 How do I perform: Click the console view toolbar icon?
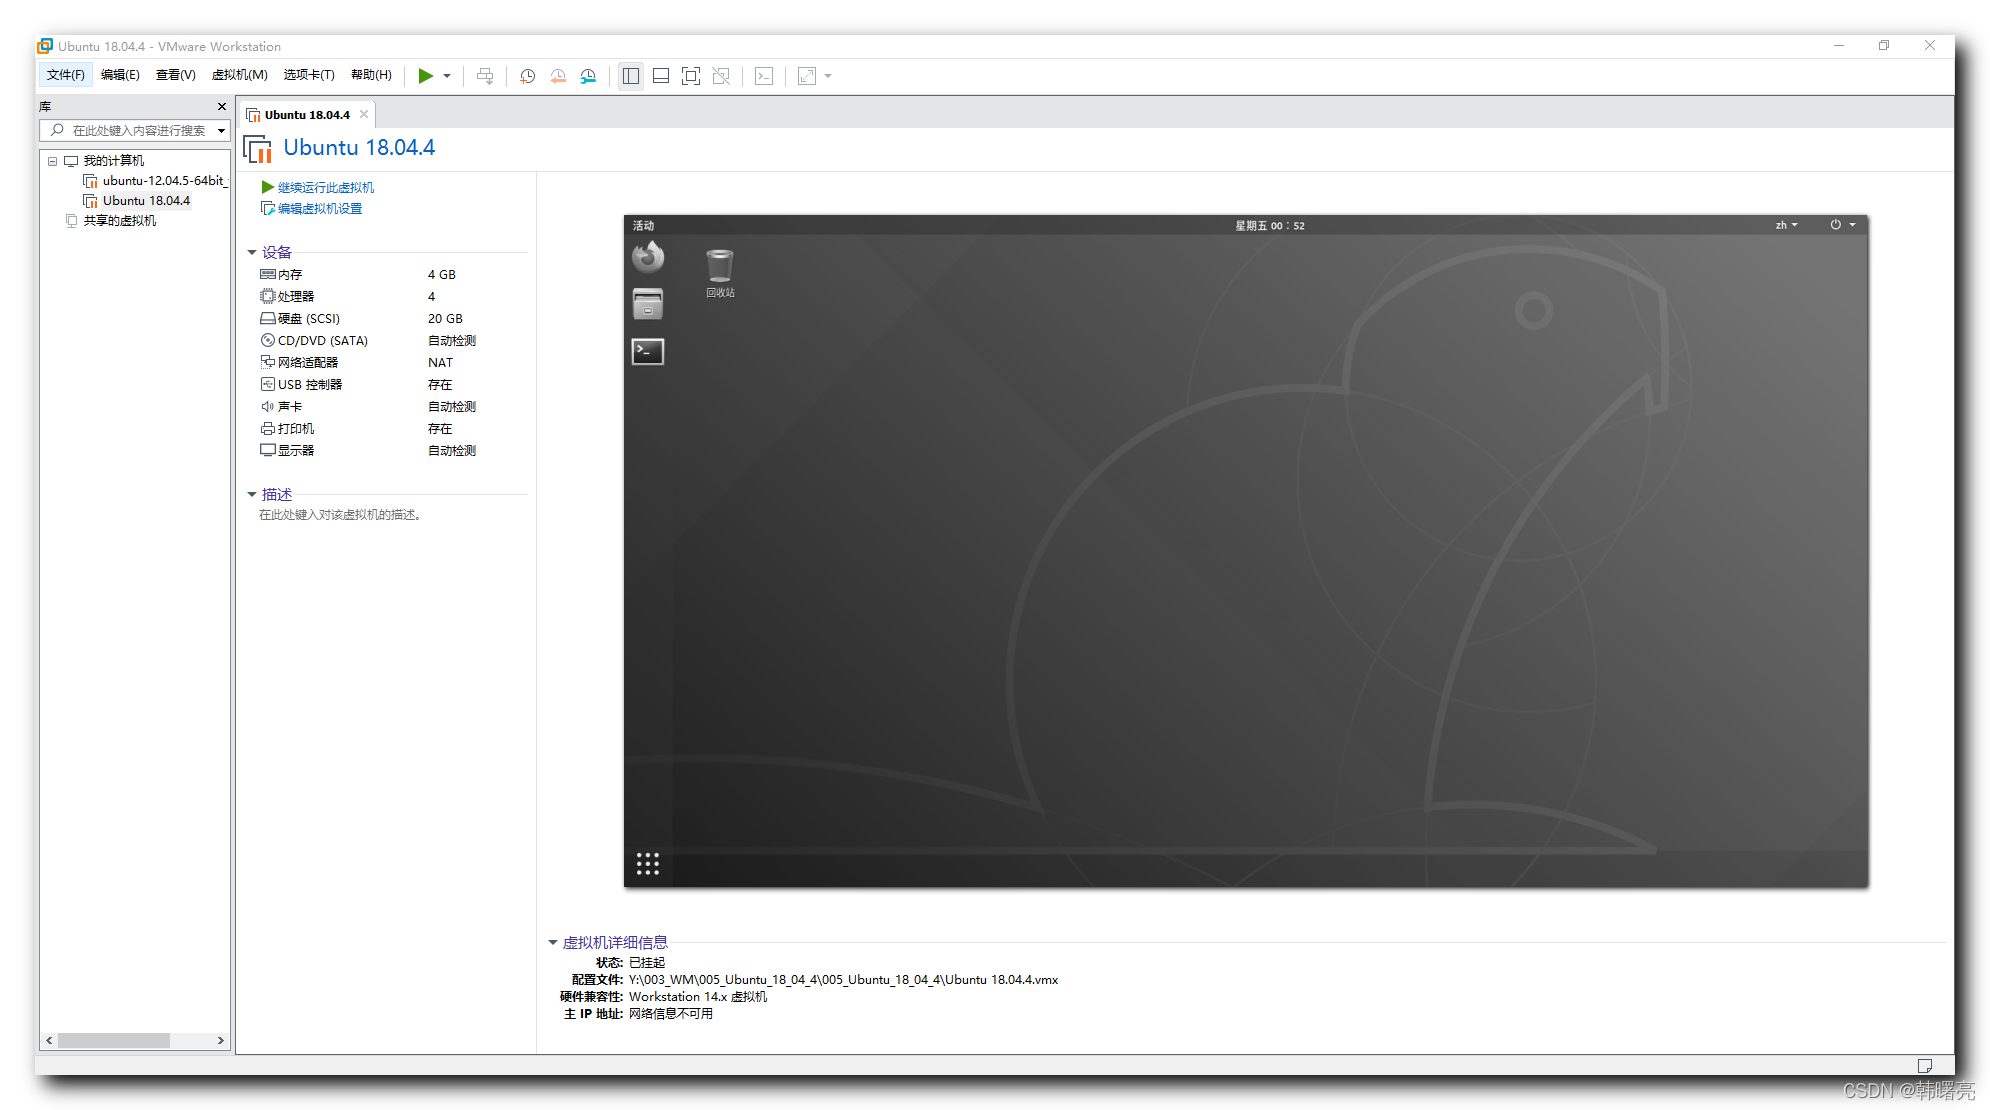click(764, 76)
